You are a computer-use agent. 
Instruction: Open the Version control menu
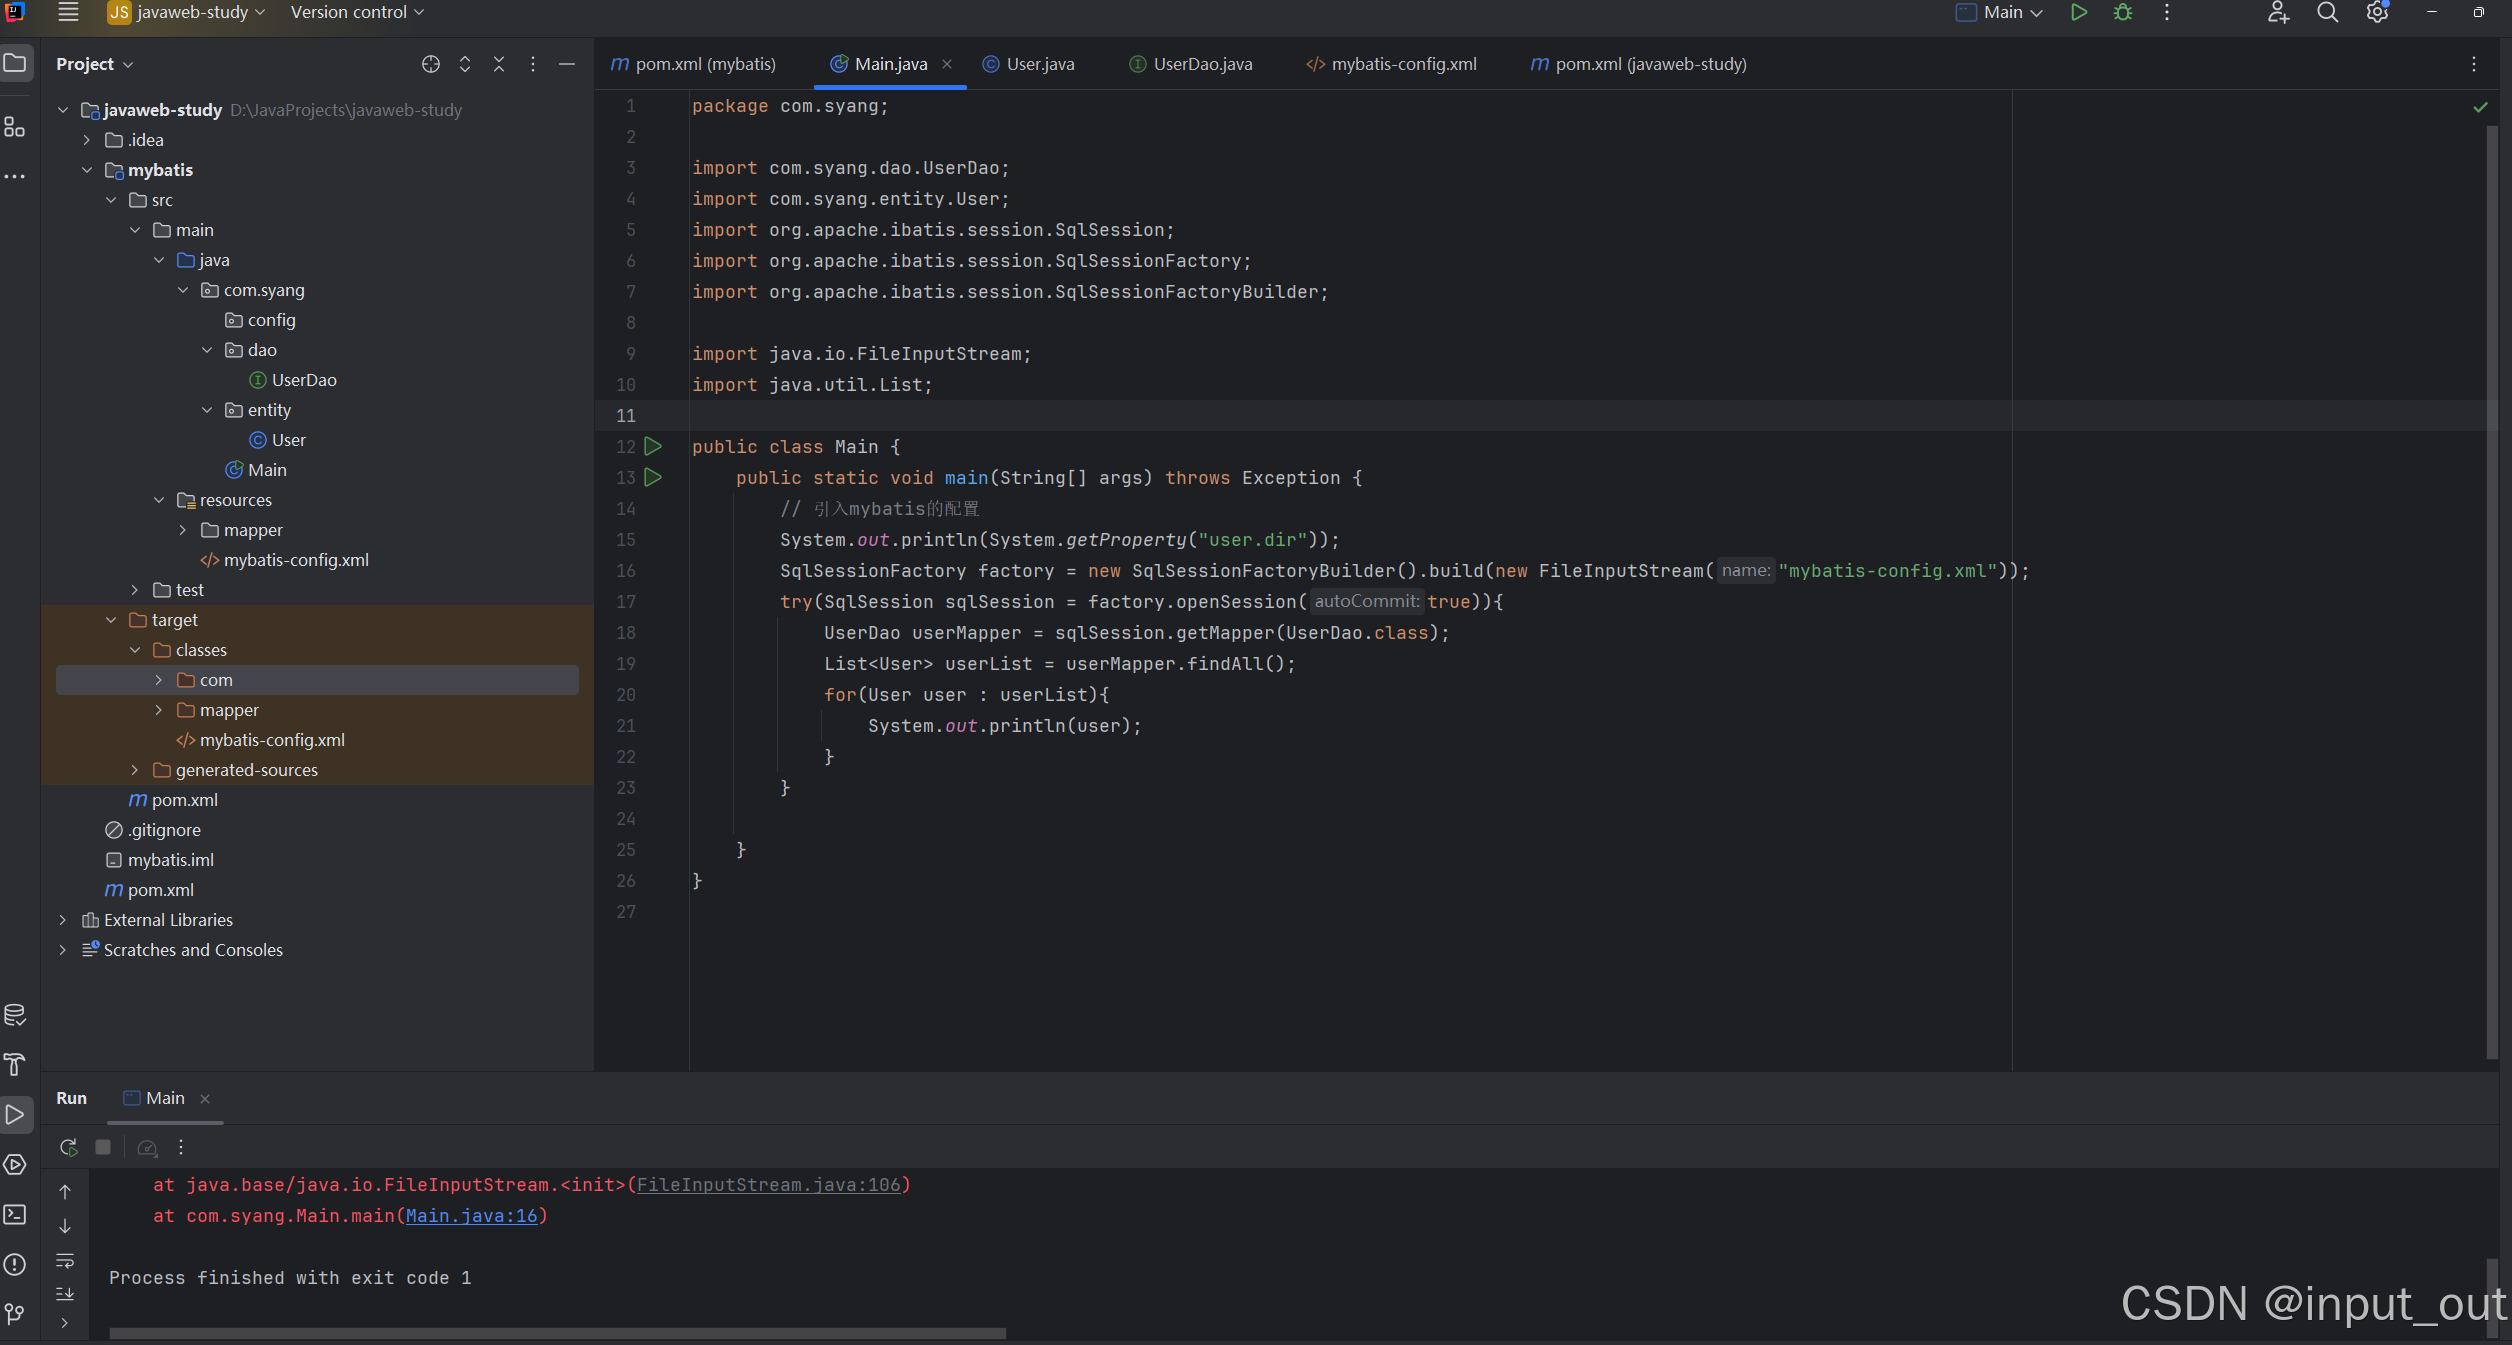click(x=357, y=13)
